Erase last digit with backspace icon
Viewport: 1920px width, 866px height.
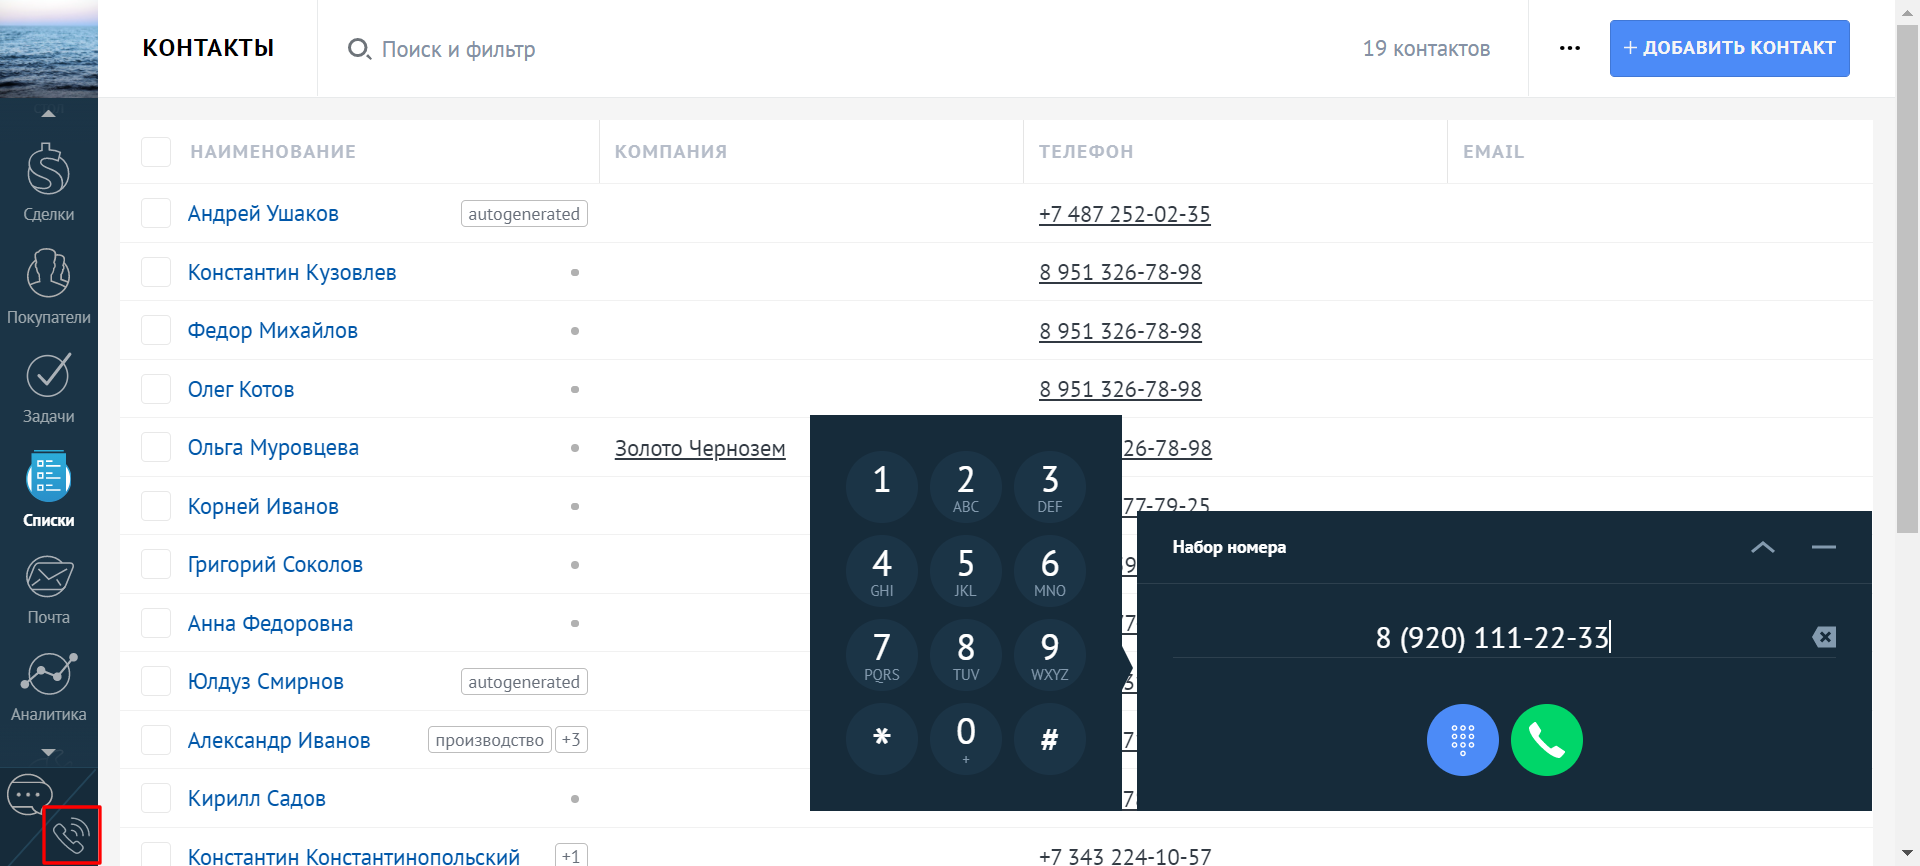1823,637
